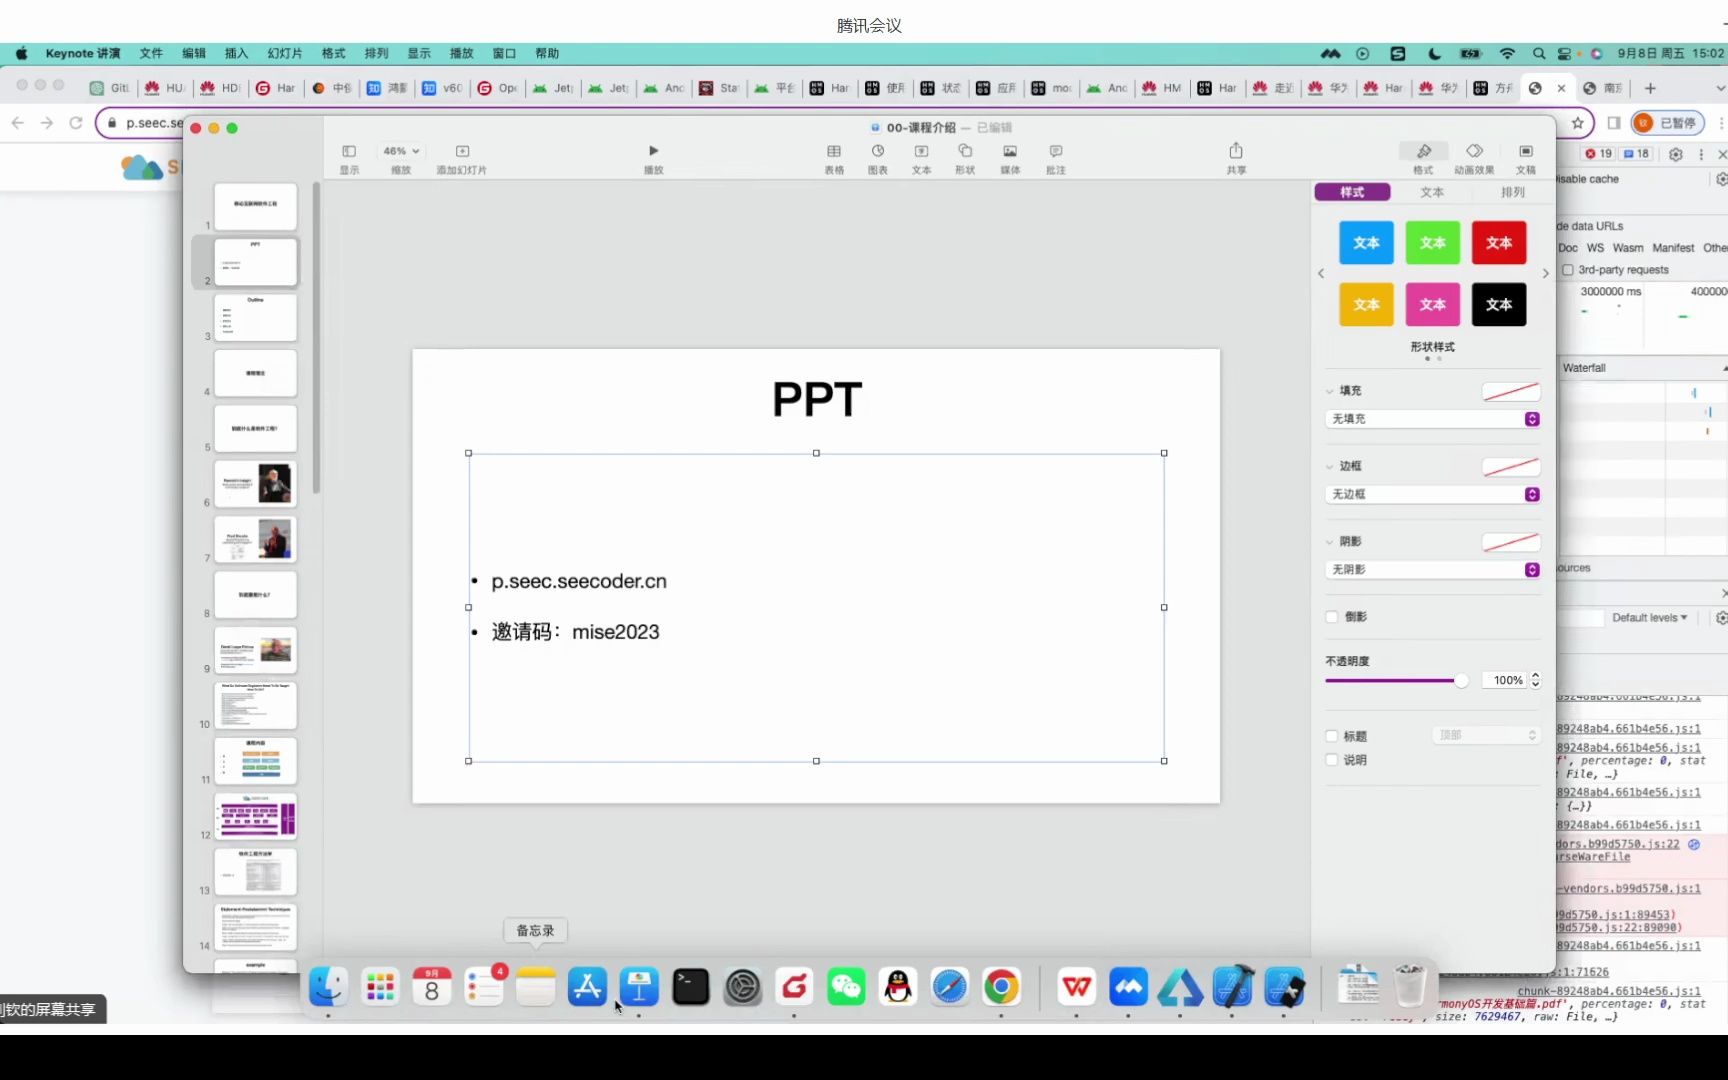
Task: Open the View (显示) sidebar options in Keynote
Action: coord(349,158)
